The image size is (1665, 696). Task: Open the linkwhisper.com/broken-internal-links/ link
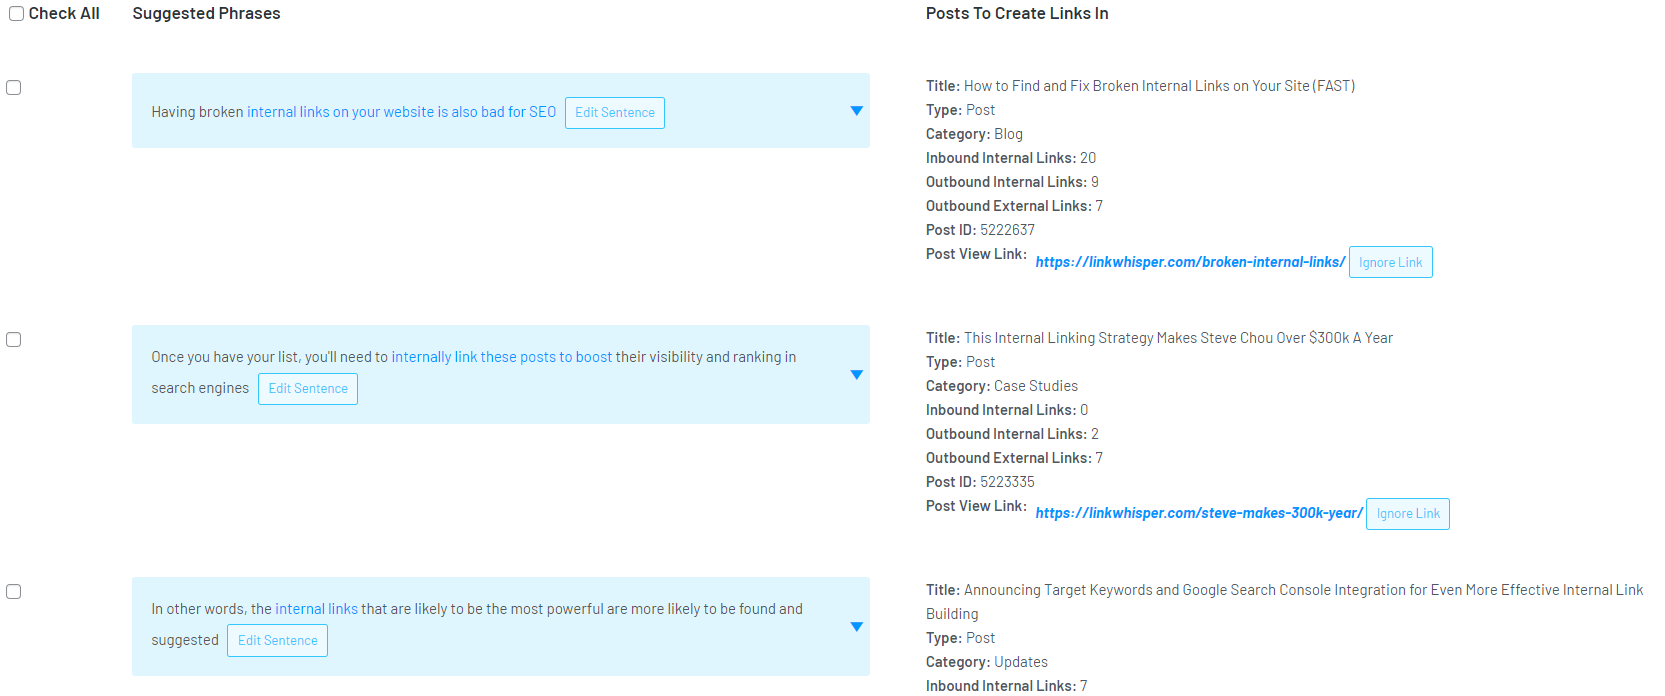pyautogui.click(x=1190, y=262)
